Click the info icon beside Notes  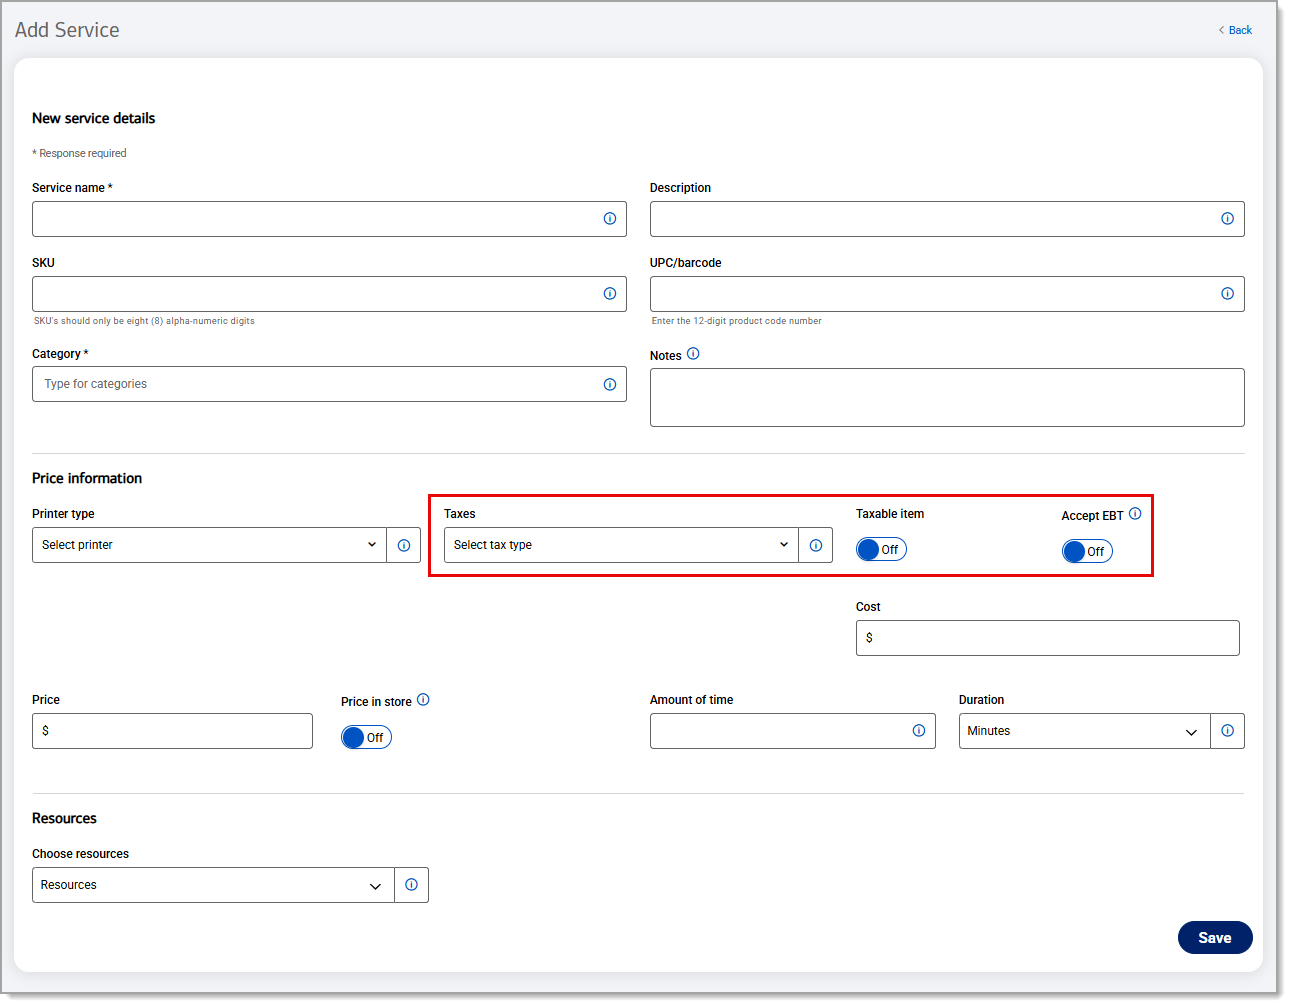[x=693, y=354]
